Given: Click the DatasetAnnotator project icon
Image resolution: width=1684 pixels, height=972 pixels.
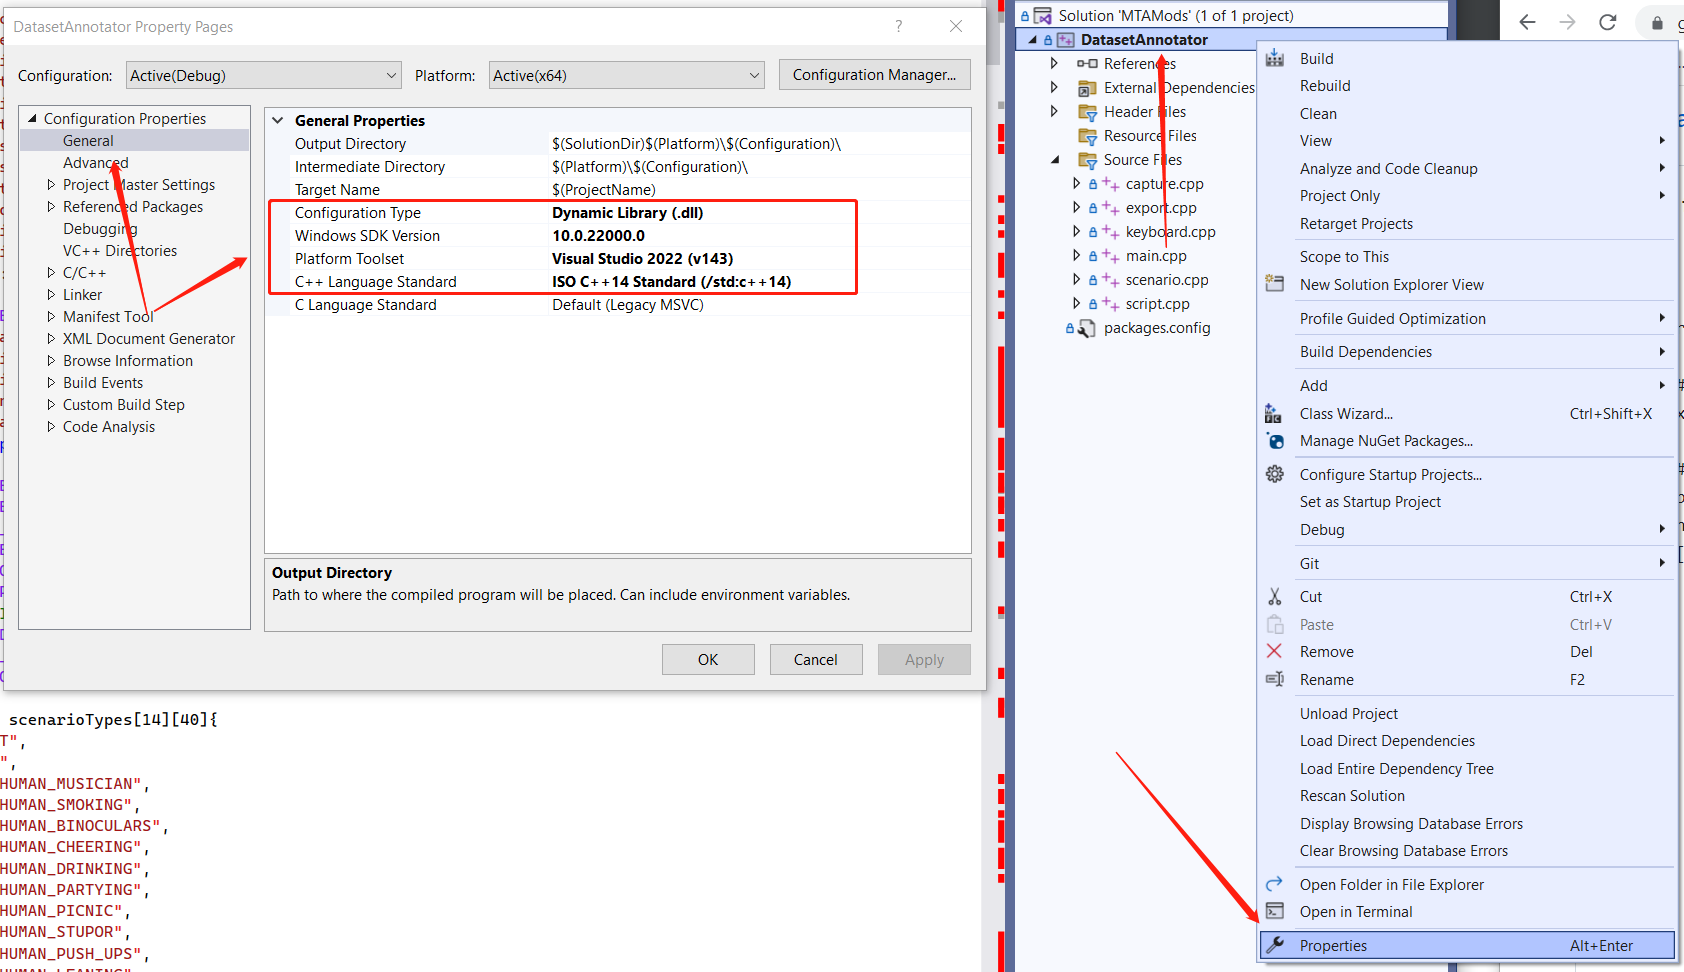Looking at the screenshot, I should (1066, 40).
